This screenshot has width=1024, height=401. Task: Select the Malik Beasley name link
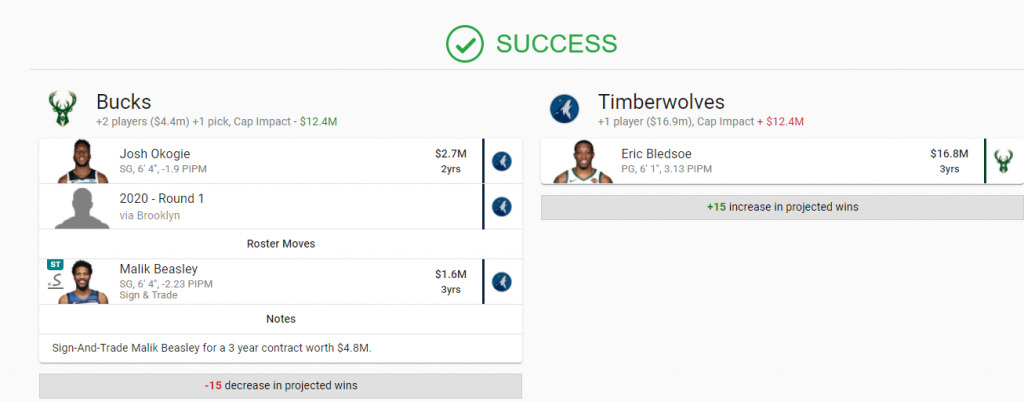click(159, 269)
